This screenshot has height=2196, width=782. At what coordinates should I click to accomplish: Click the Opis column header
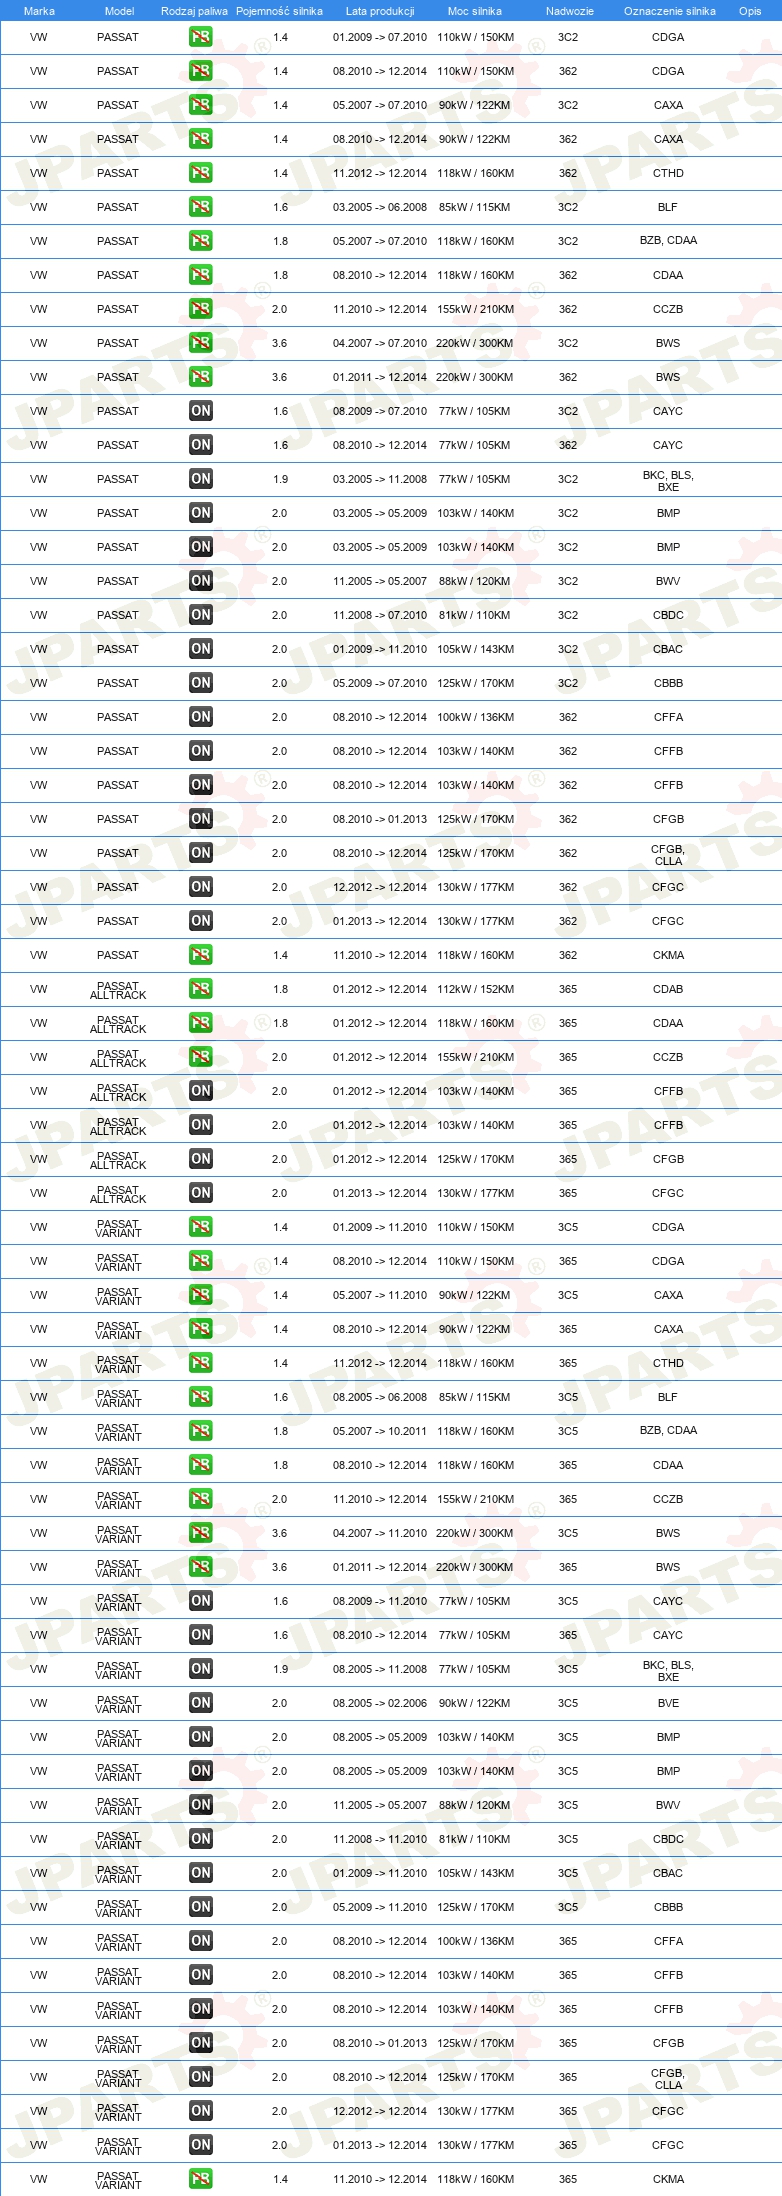coord(750,11)
